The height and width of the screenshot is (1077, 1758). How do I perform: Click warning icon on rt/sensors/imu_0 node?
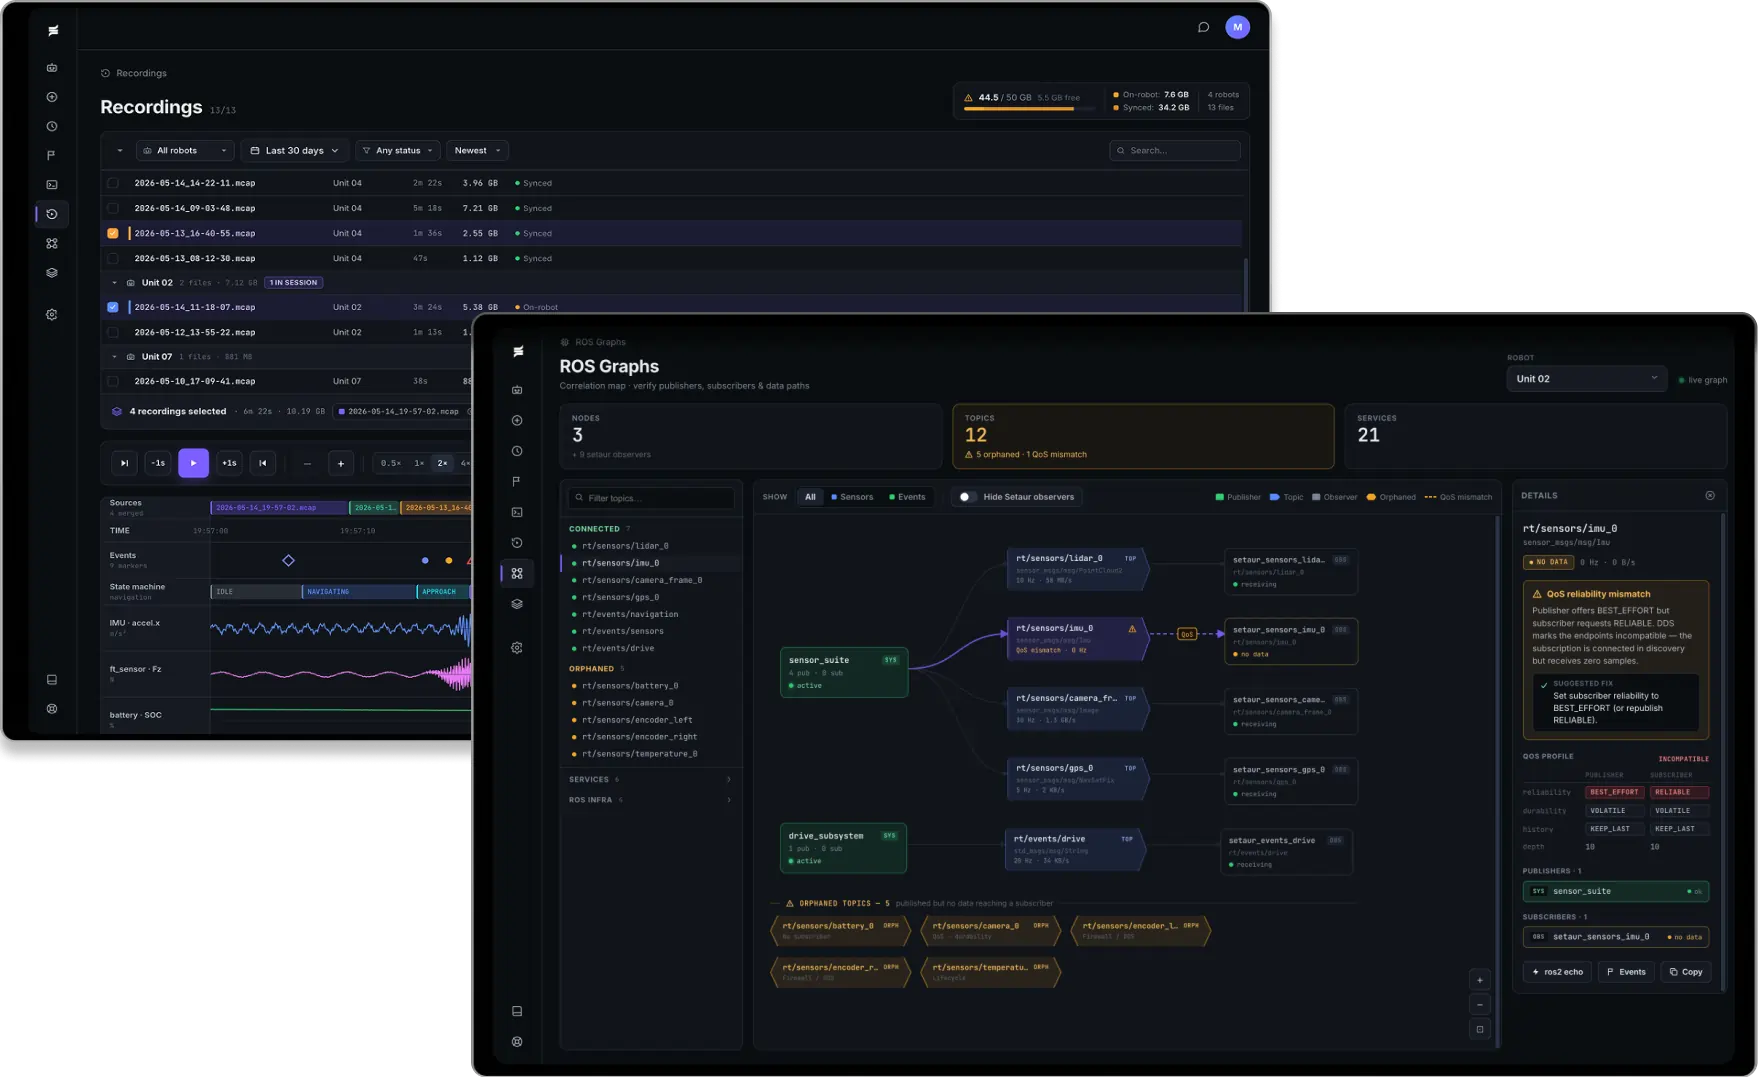(x=1132, y=629)
